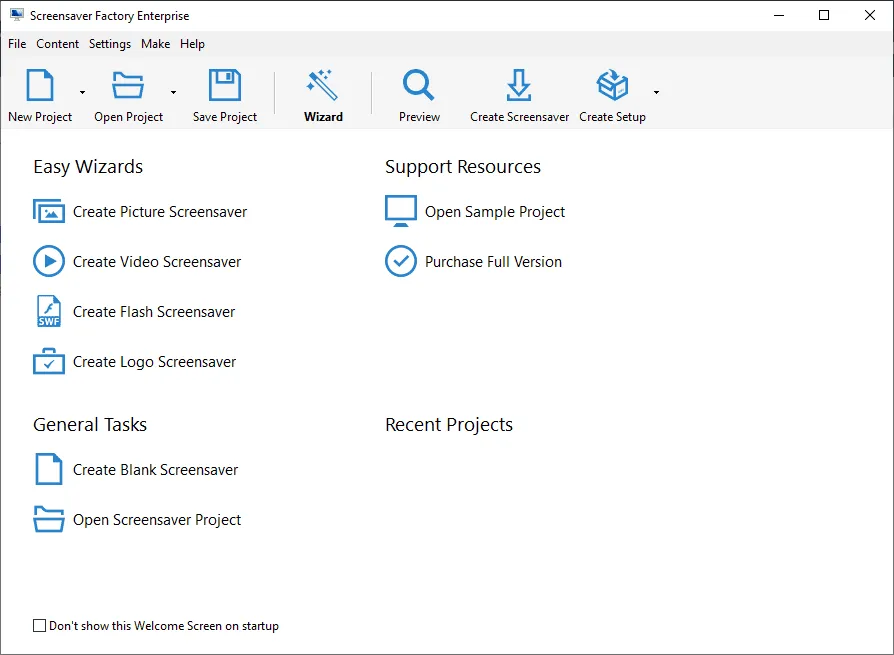Click the Save Project floppy disk icon
The height and width of the screenshot is (655, 894).
[225, 86]
